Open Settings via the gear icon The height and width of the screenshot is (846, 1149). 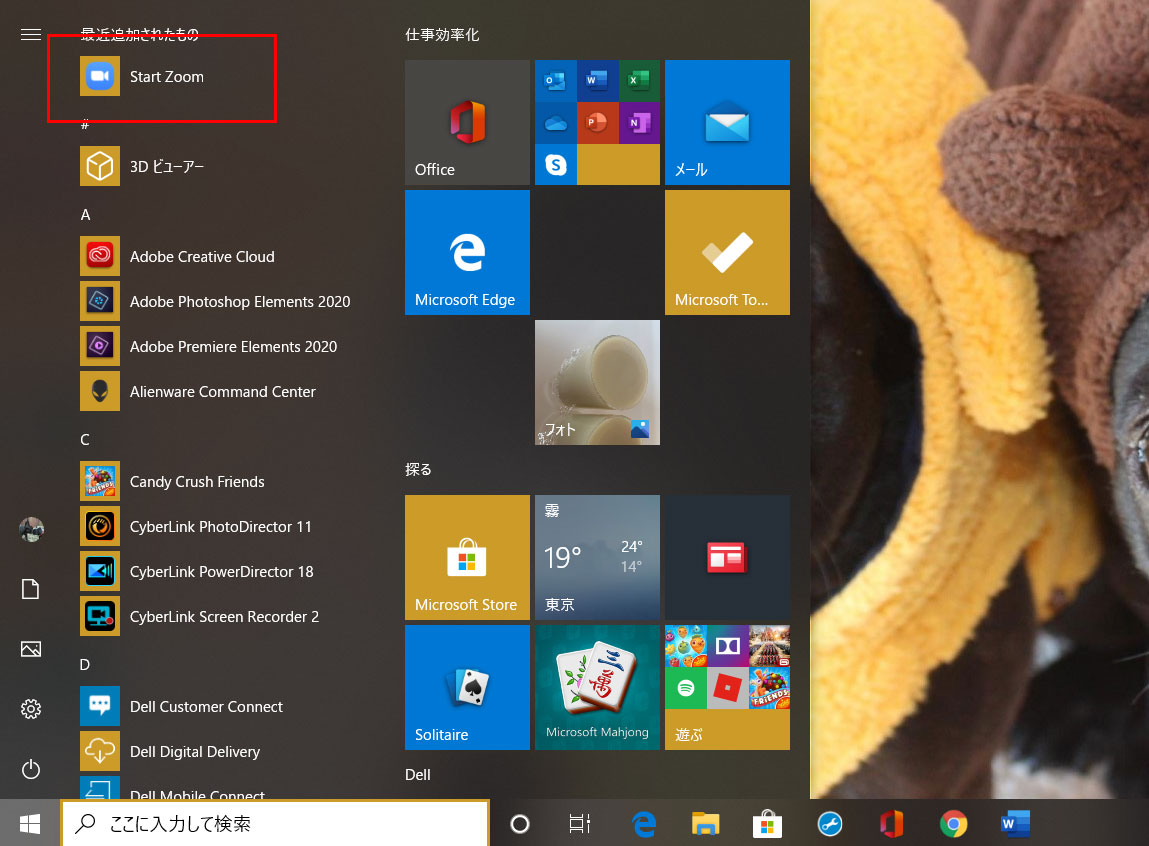[31, 709]
